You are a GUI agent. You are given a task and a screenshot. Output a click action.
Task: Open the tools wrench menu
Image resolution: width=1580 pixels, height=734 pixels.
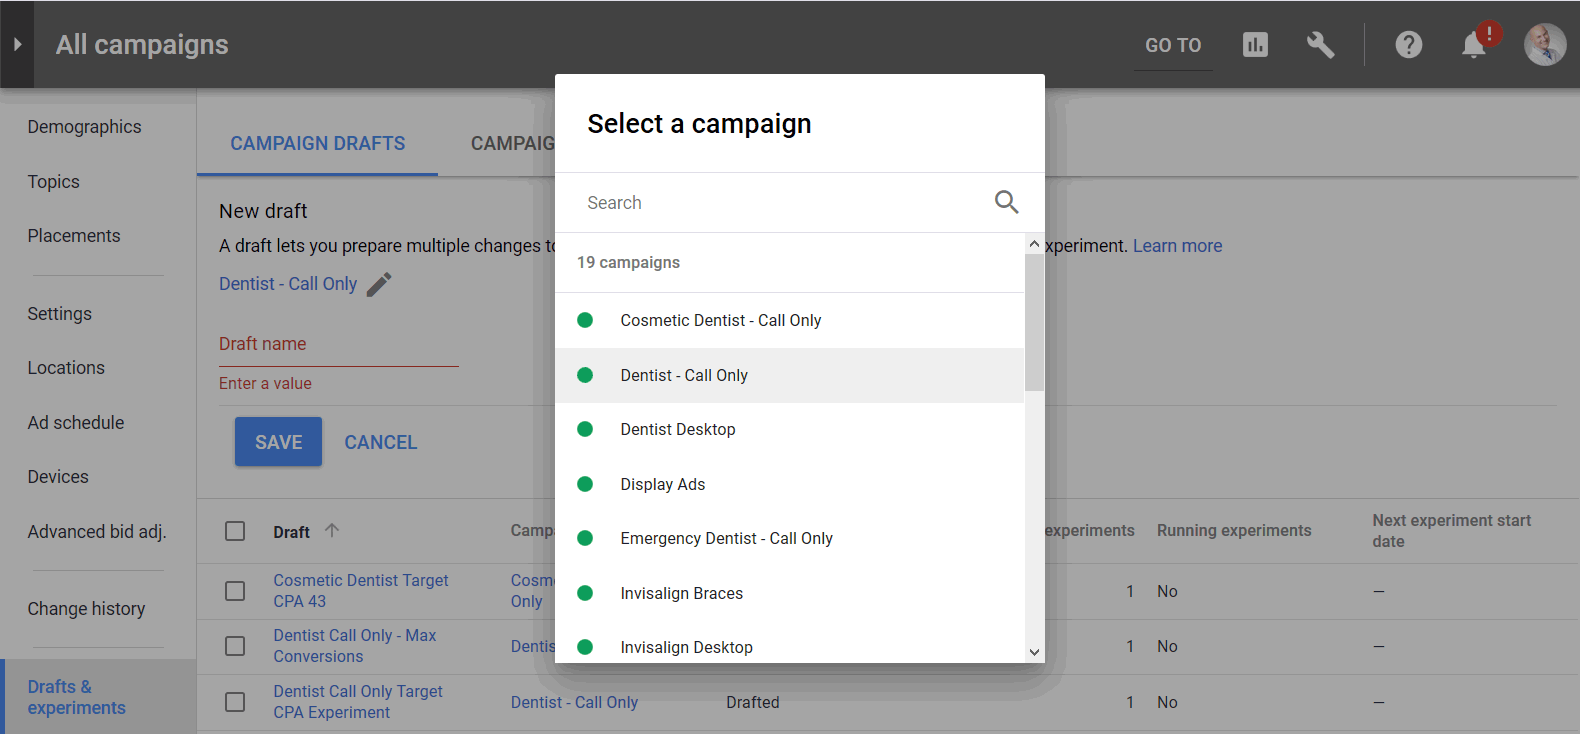(1320, 45)
